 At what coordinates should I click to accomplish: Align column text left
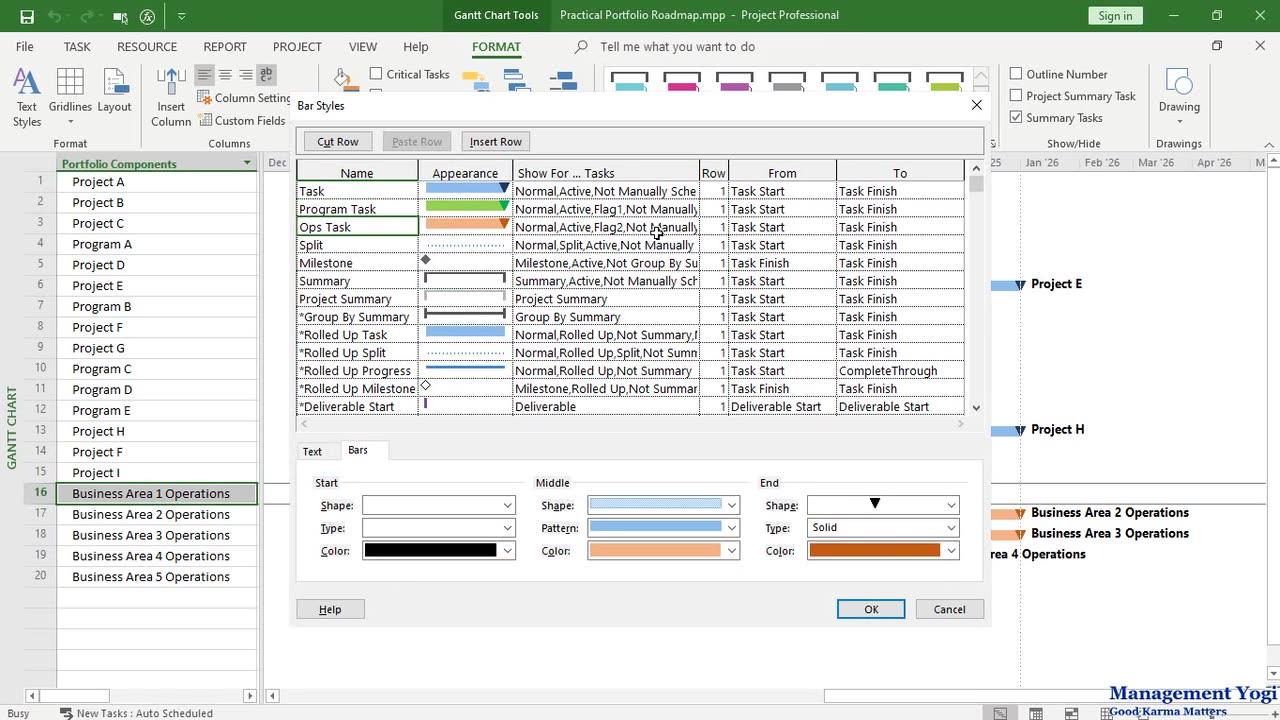204,75
